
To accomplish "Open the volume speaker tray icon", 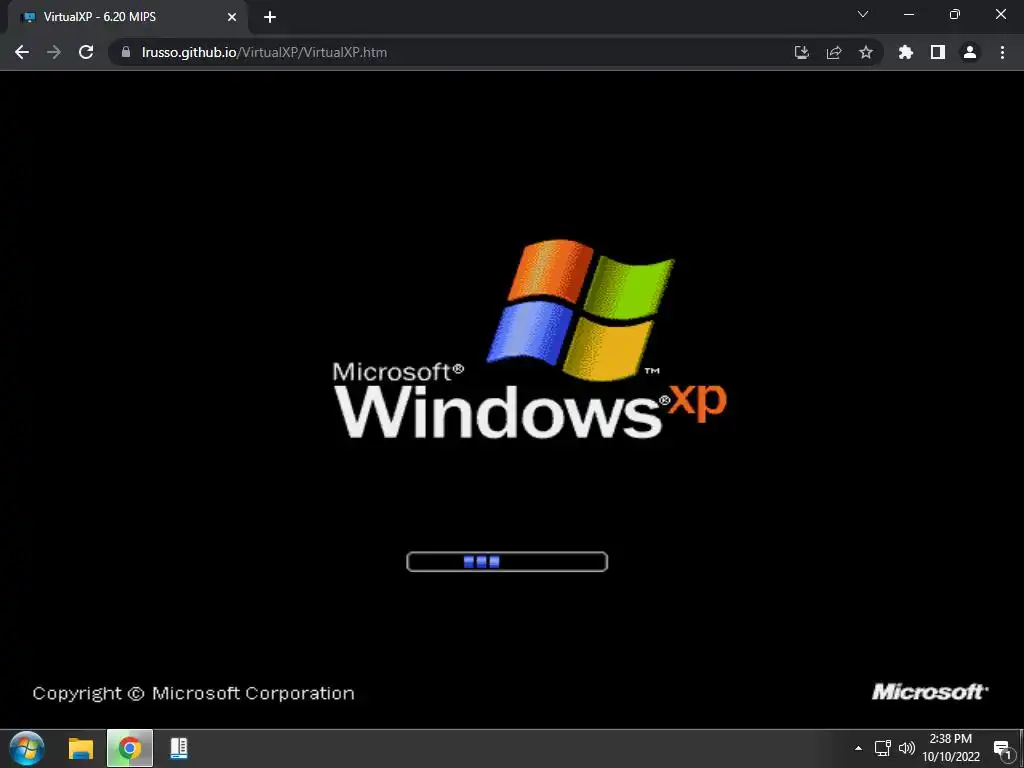I will coord(907,748).
